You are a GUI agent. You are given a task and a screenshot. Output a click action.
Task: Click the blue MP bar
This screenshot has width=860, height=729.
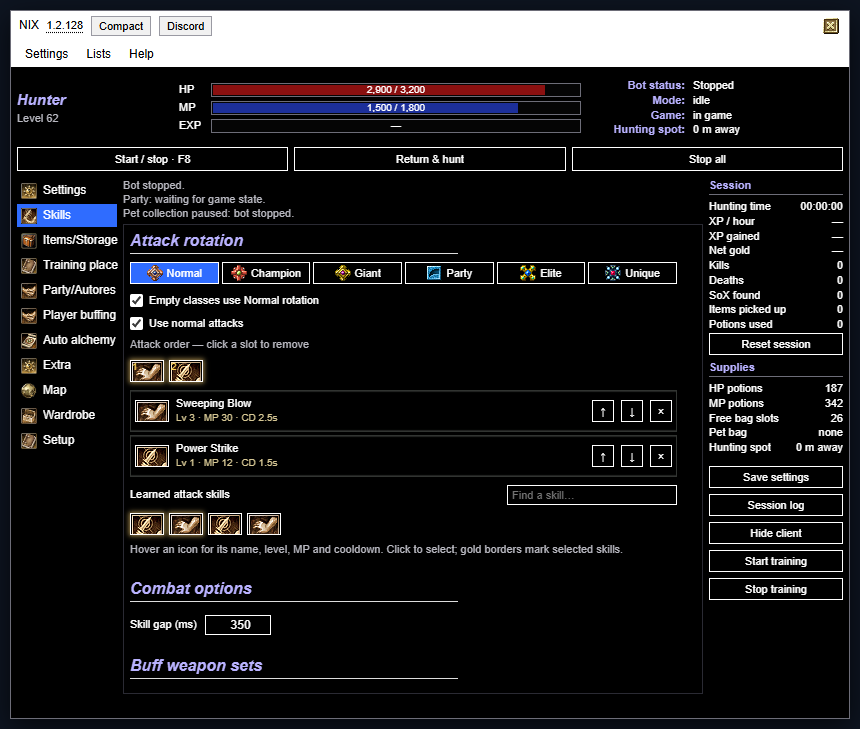[396, 108]
